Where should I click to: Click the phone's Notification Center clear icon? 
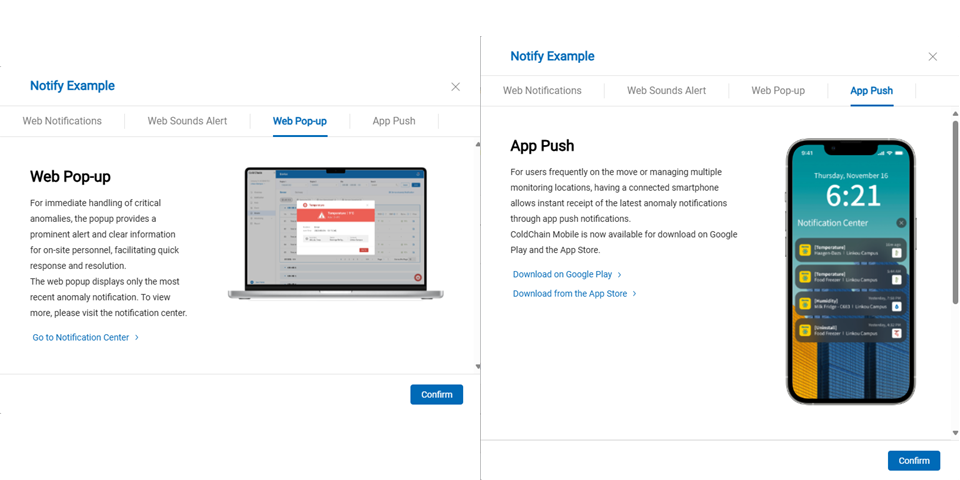901,223
